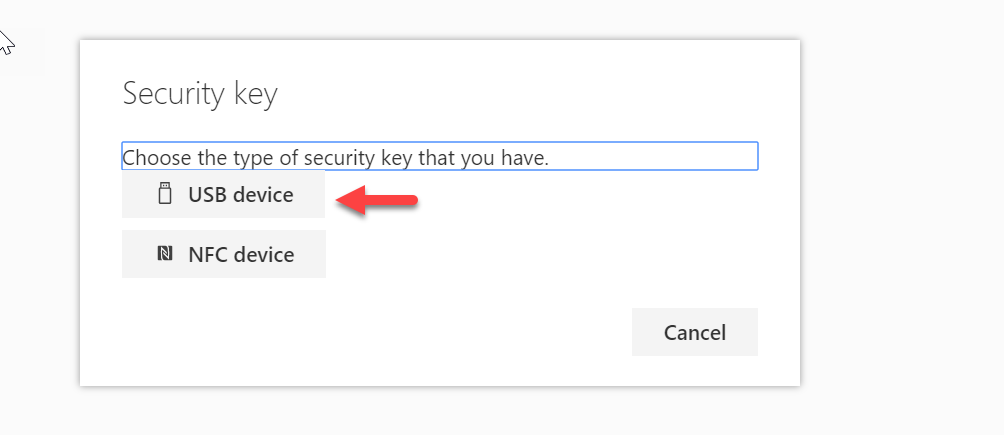This screenshot has width=1004, height=435.
Task: Click the word "Security" in the title
Action: (x=174, y=94)
